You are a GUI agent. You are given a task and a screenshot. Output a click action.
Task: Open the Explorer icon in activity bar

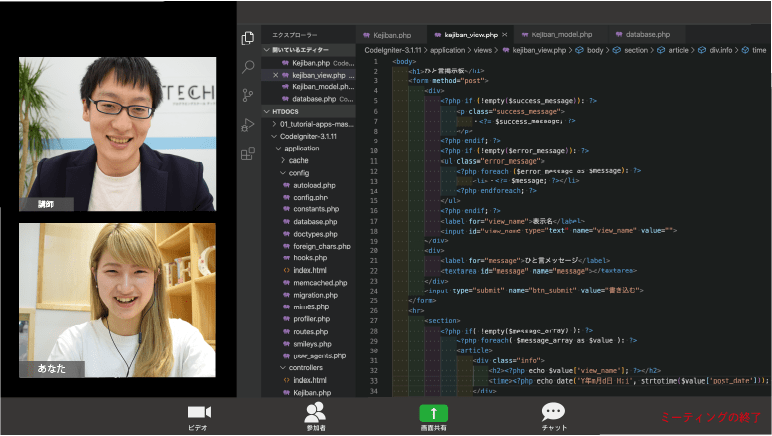[248, 38]
